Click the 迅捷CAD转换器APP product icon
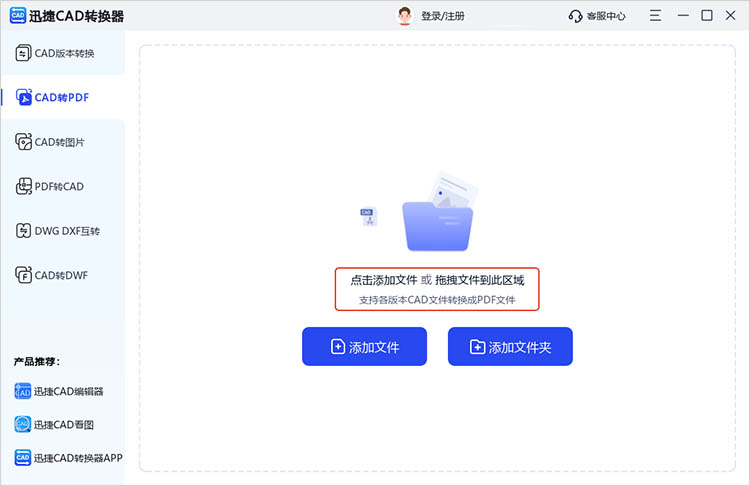750x486 pixels. coord(22,458)
